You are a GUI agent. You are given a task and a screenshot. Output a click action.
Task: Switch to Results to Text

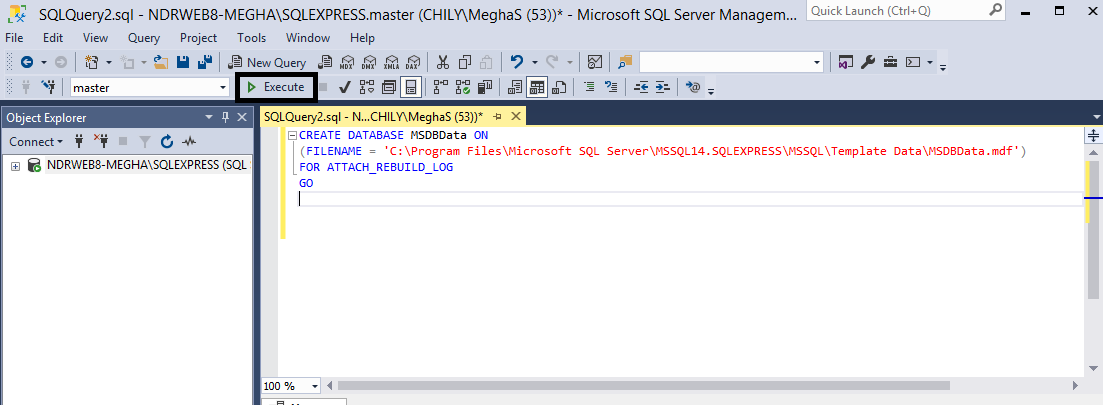point(515,87)
